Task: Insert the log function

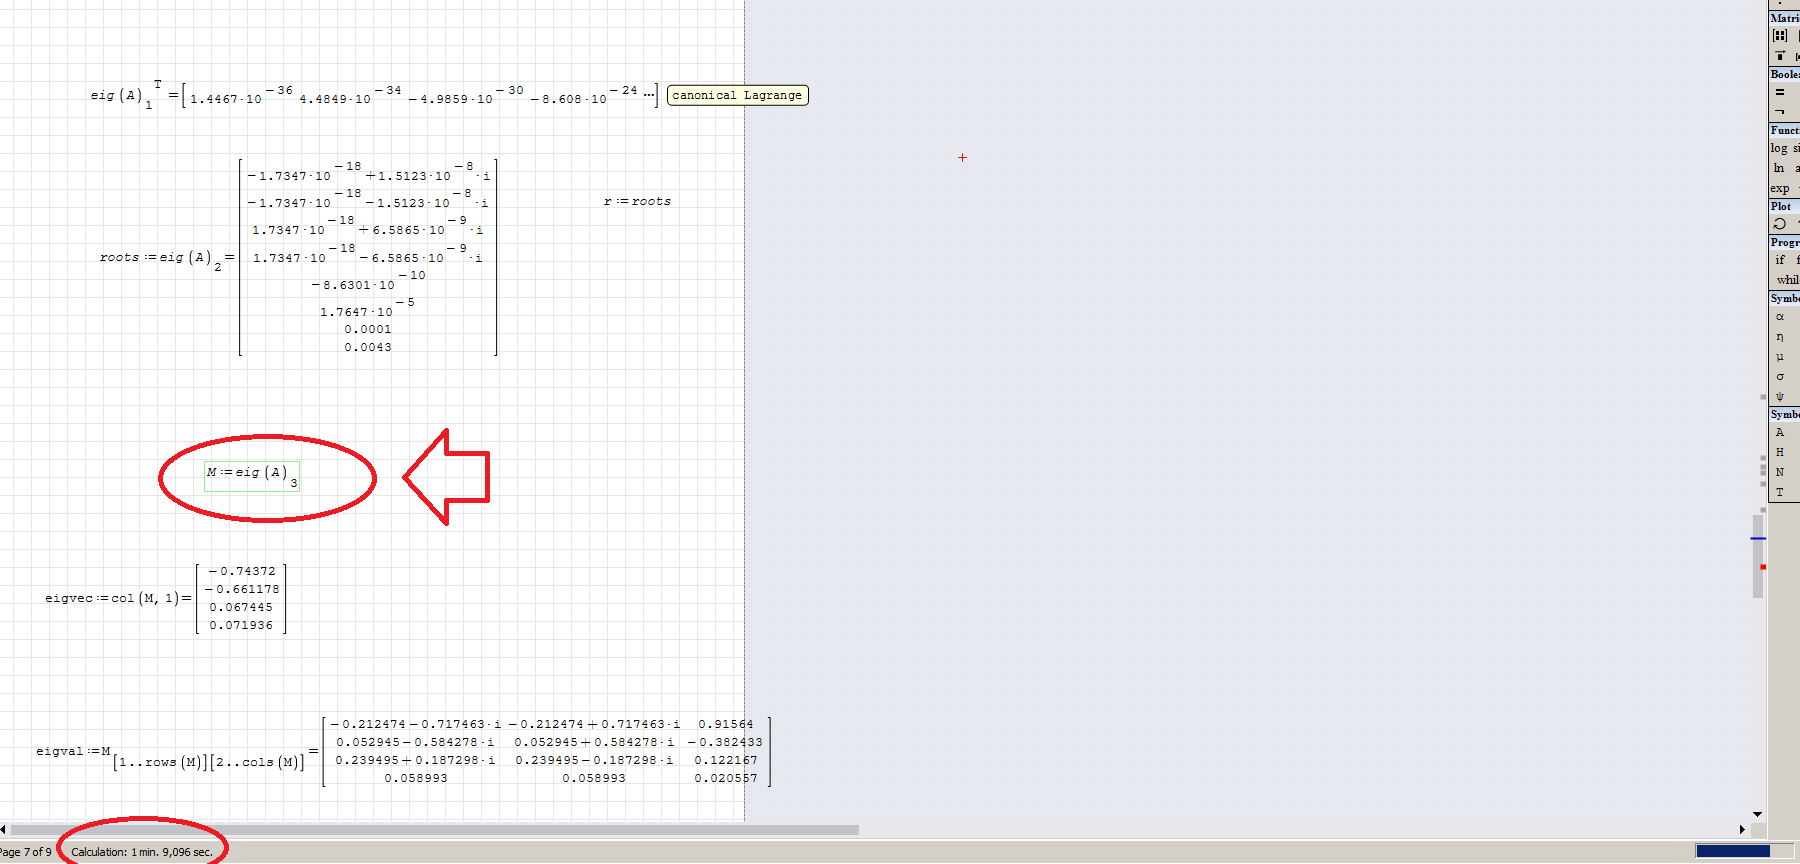Action: (1779, 148)
